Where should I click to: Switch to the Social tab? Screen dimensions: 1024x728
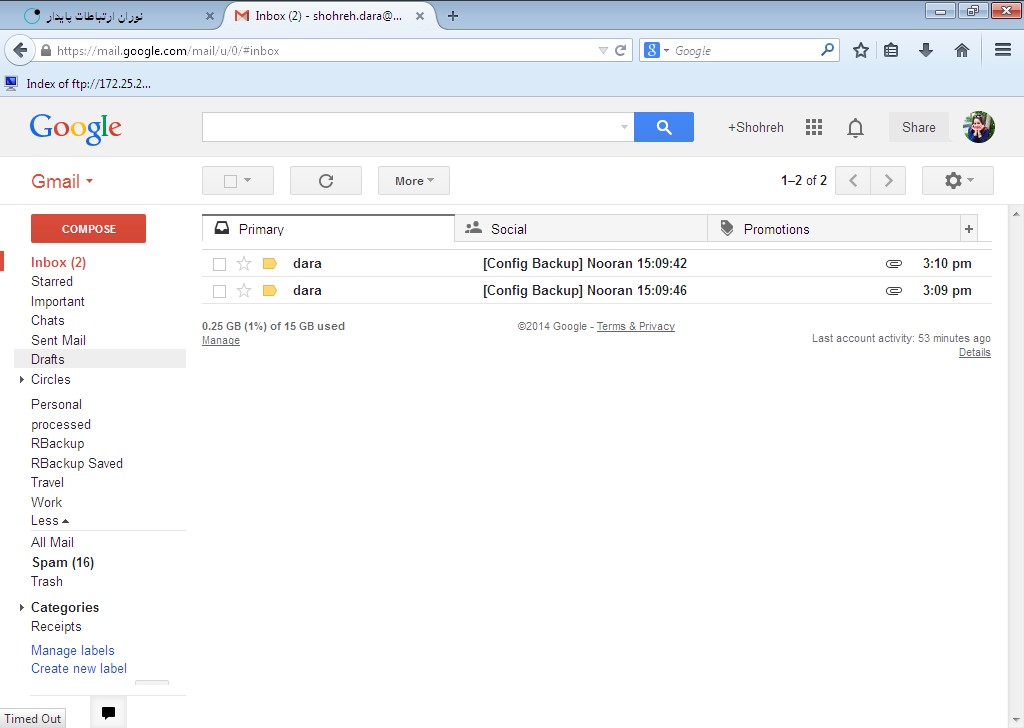coord(581,229)
